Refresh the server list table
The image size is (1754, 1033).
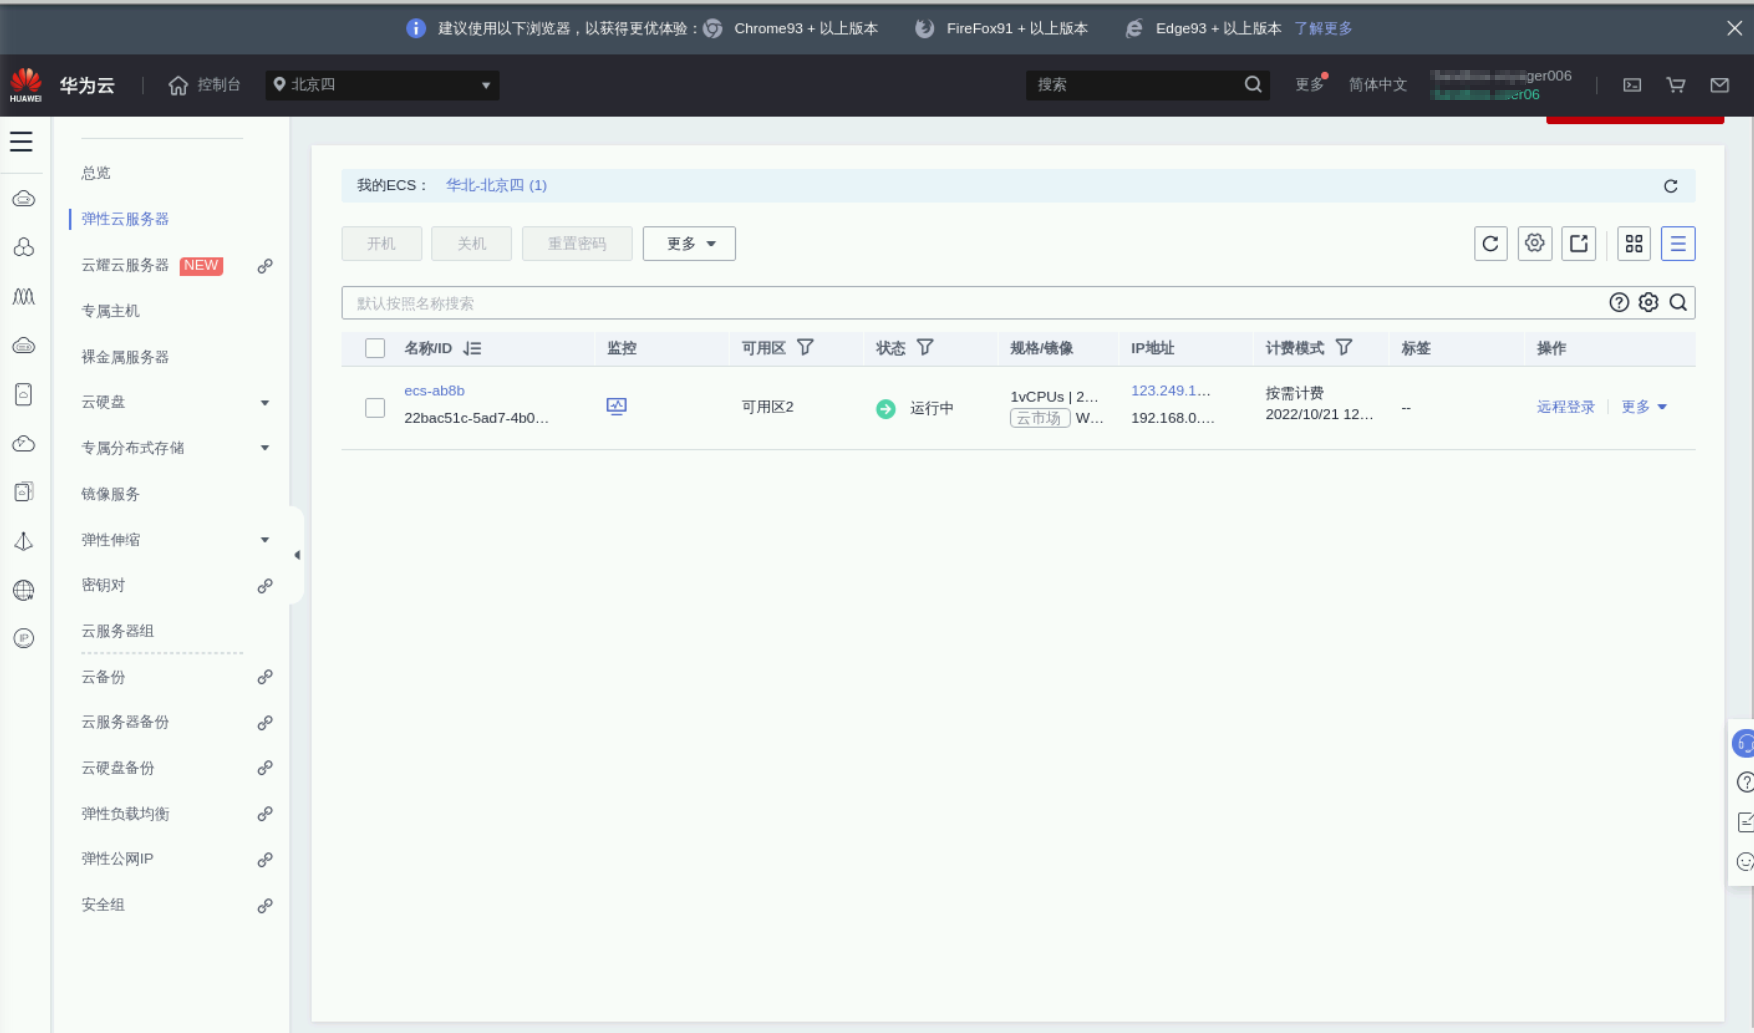click(1490, 244)
